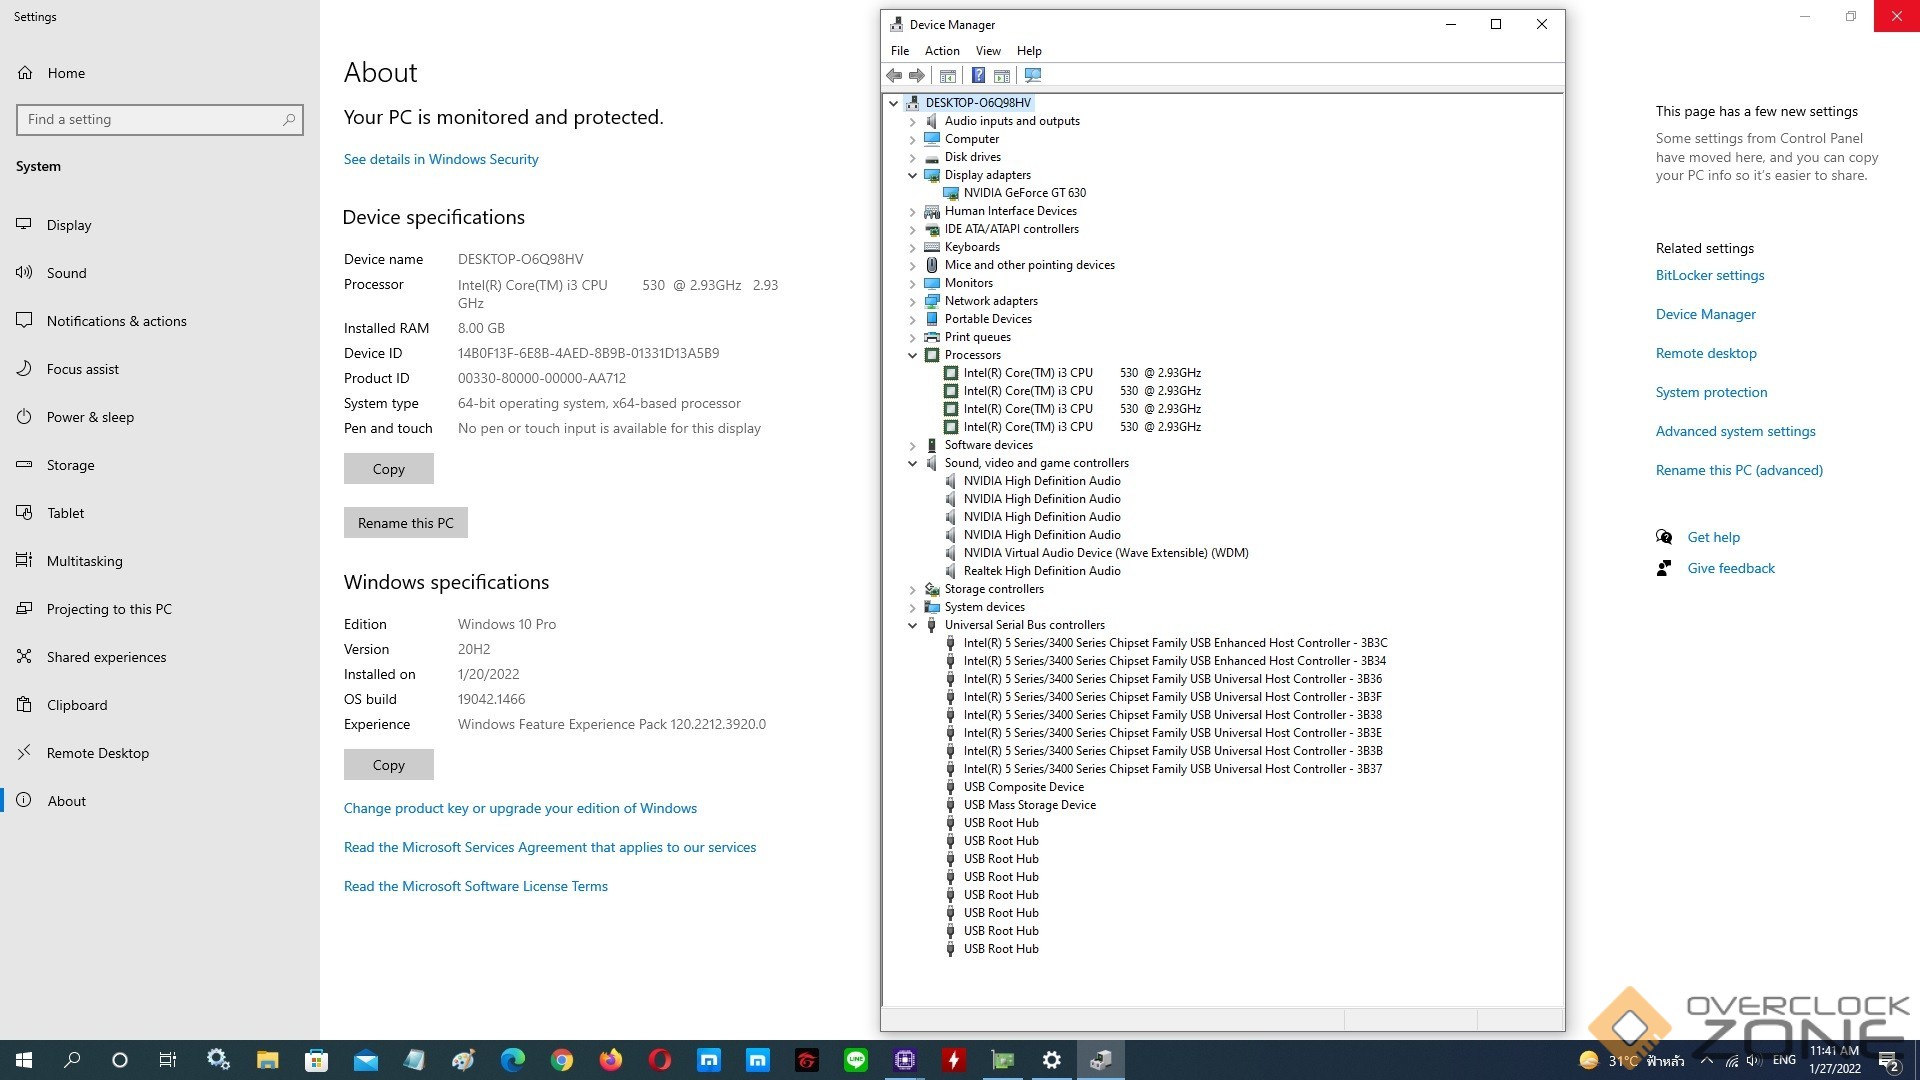Open See details in Windows Security link
The height and width of the screenshot is (1080, 1920).
(441, 159)
